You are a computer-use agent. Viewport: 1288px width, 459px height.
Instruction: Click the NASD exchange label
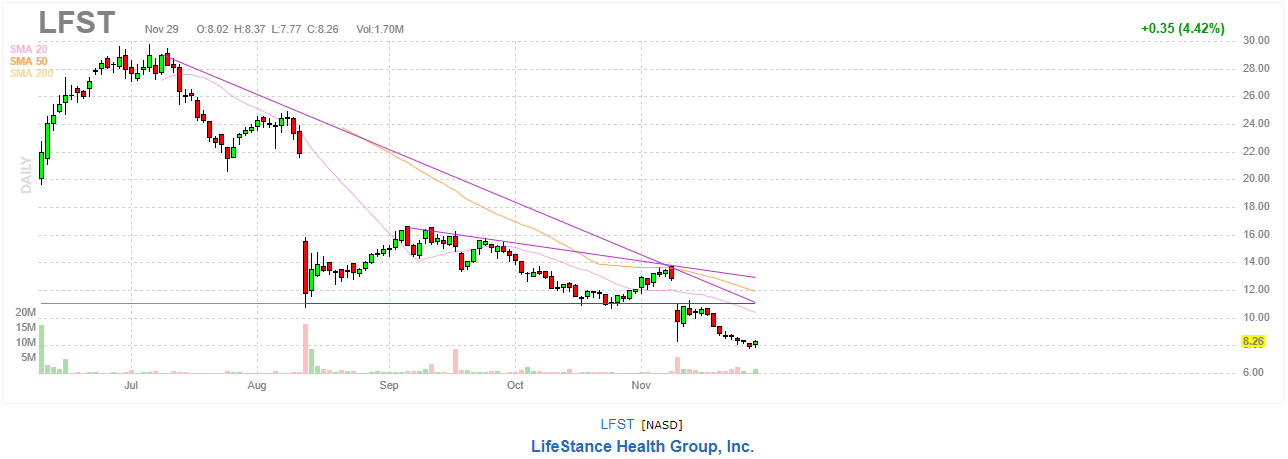[662, 425]
